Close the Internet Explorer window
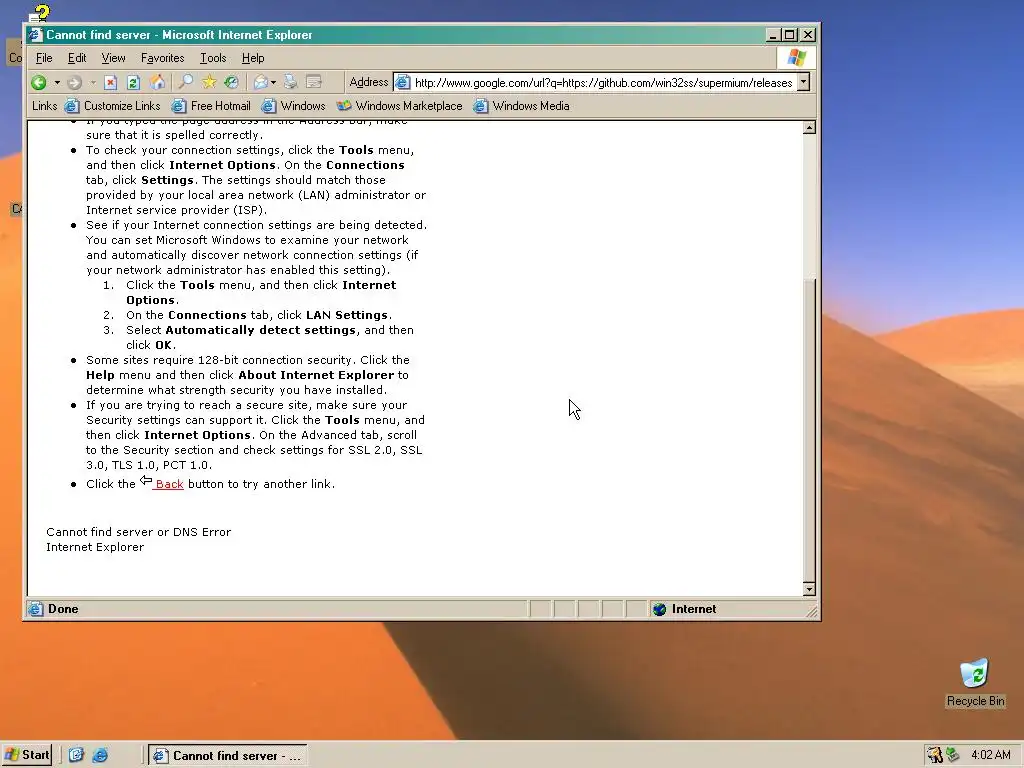Screen dimensions: 1024x768 coord(808,35)
